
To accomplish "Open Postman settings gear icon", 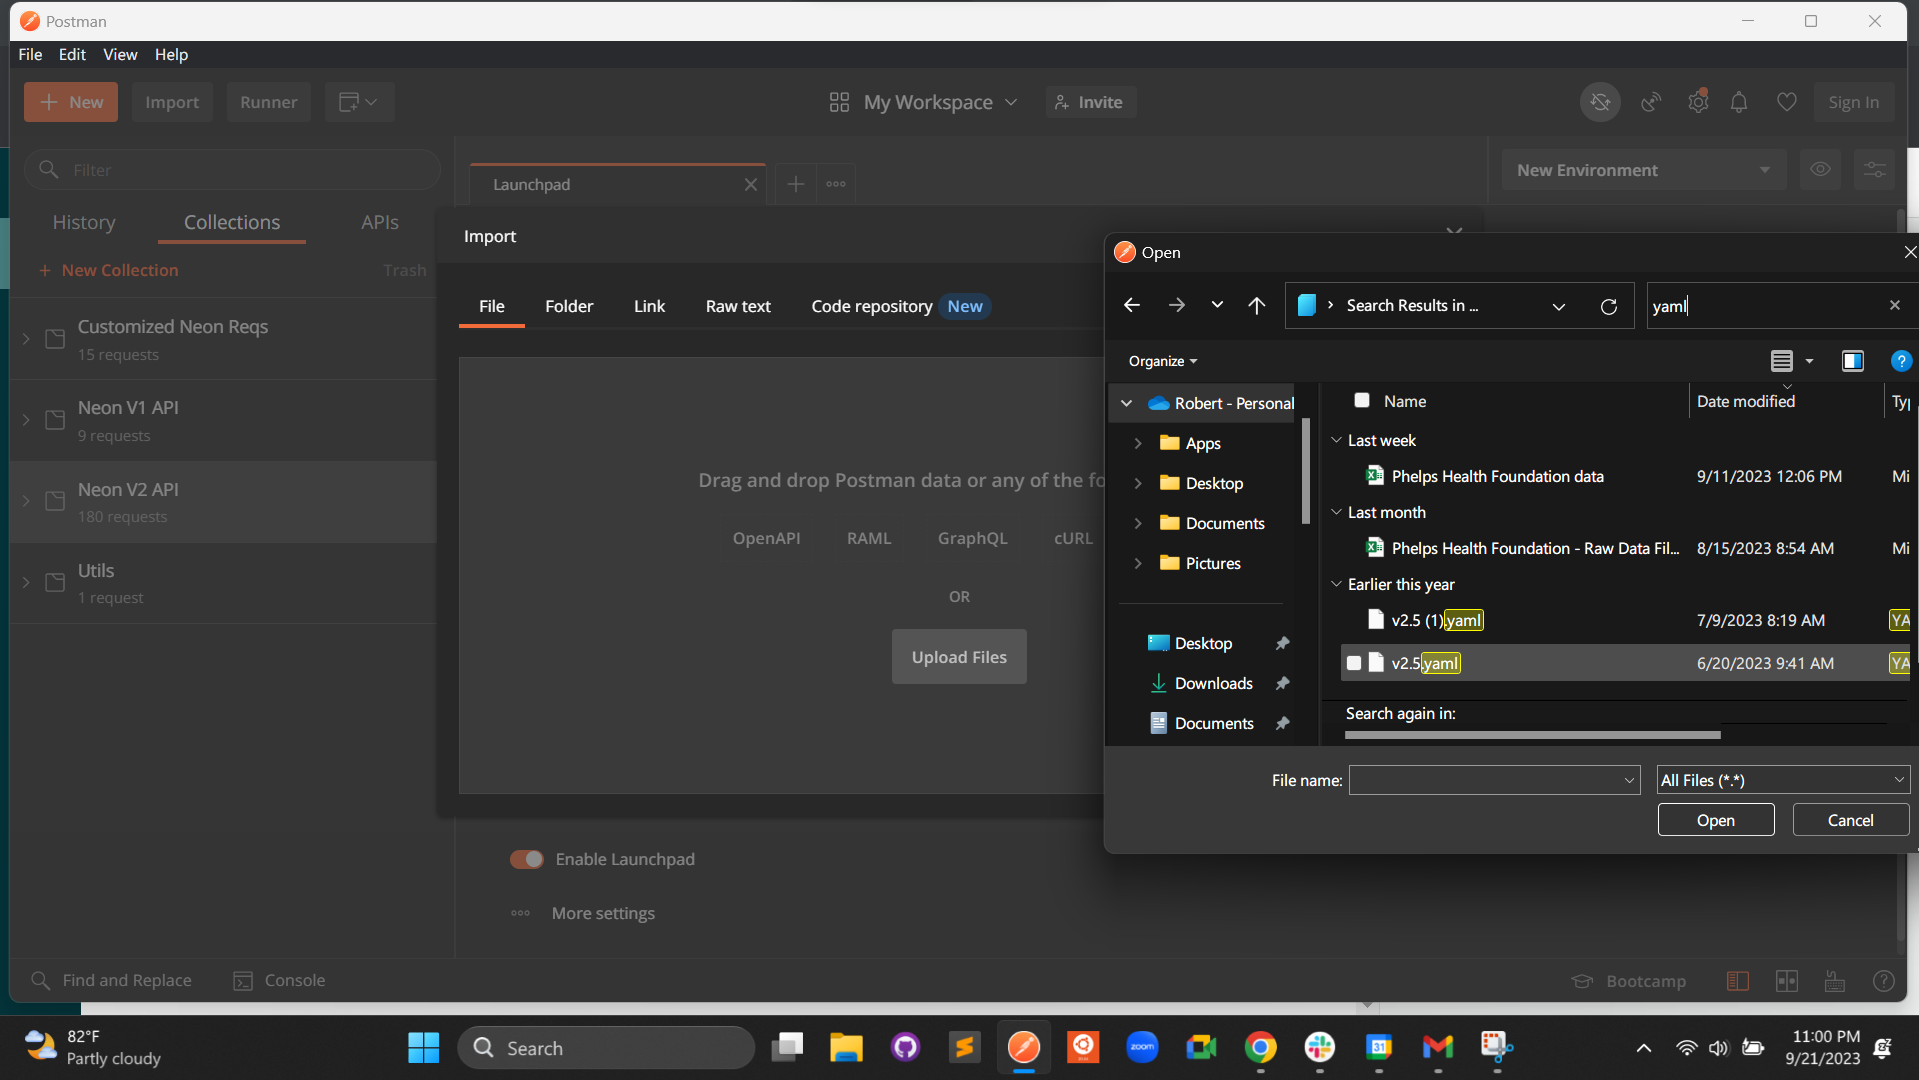I will pos(1698,102).
